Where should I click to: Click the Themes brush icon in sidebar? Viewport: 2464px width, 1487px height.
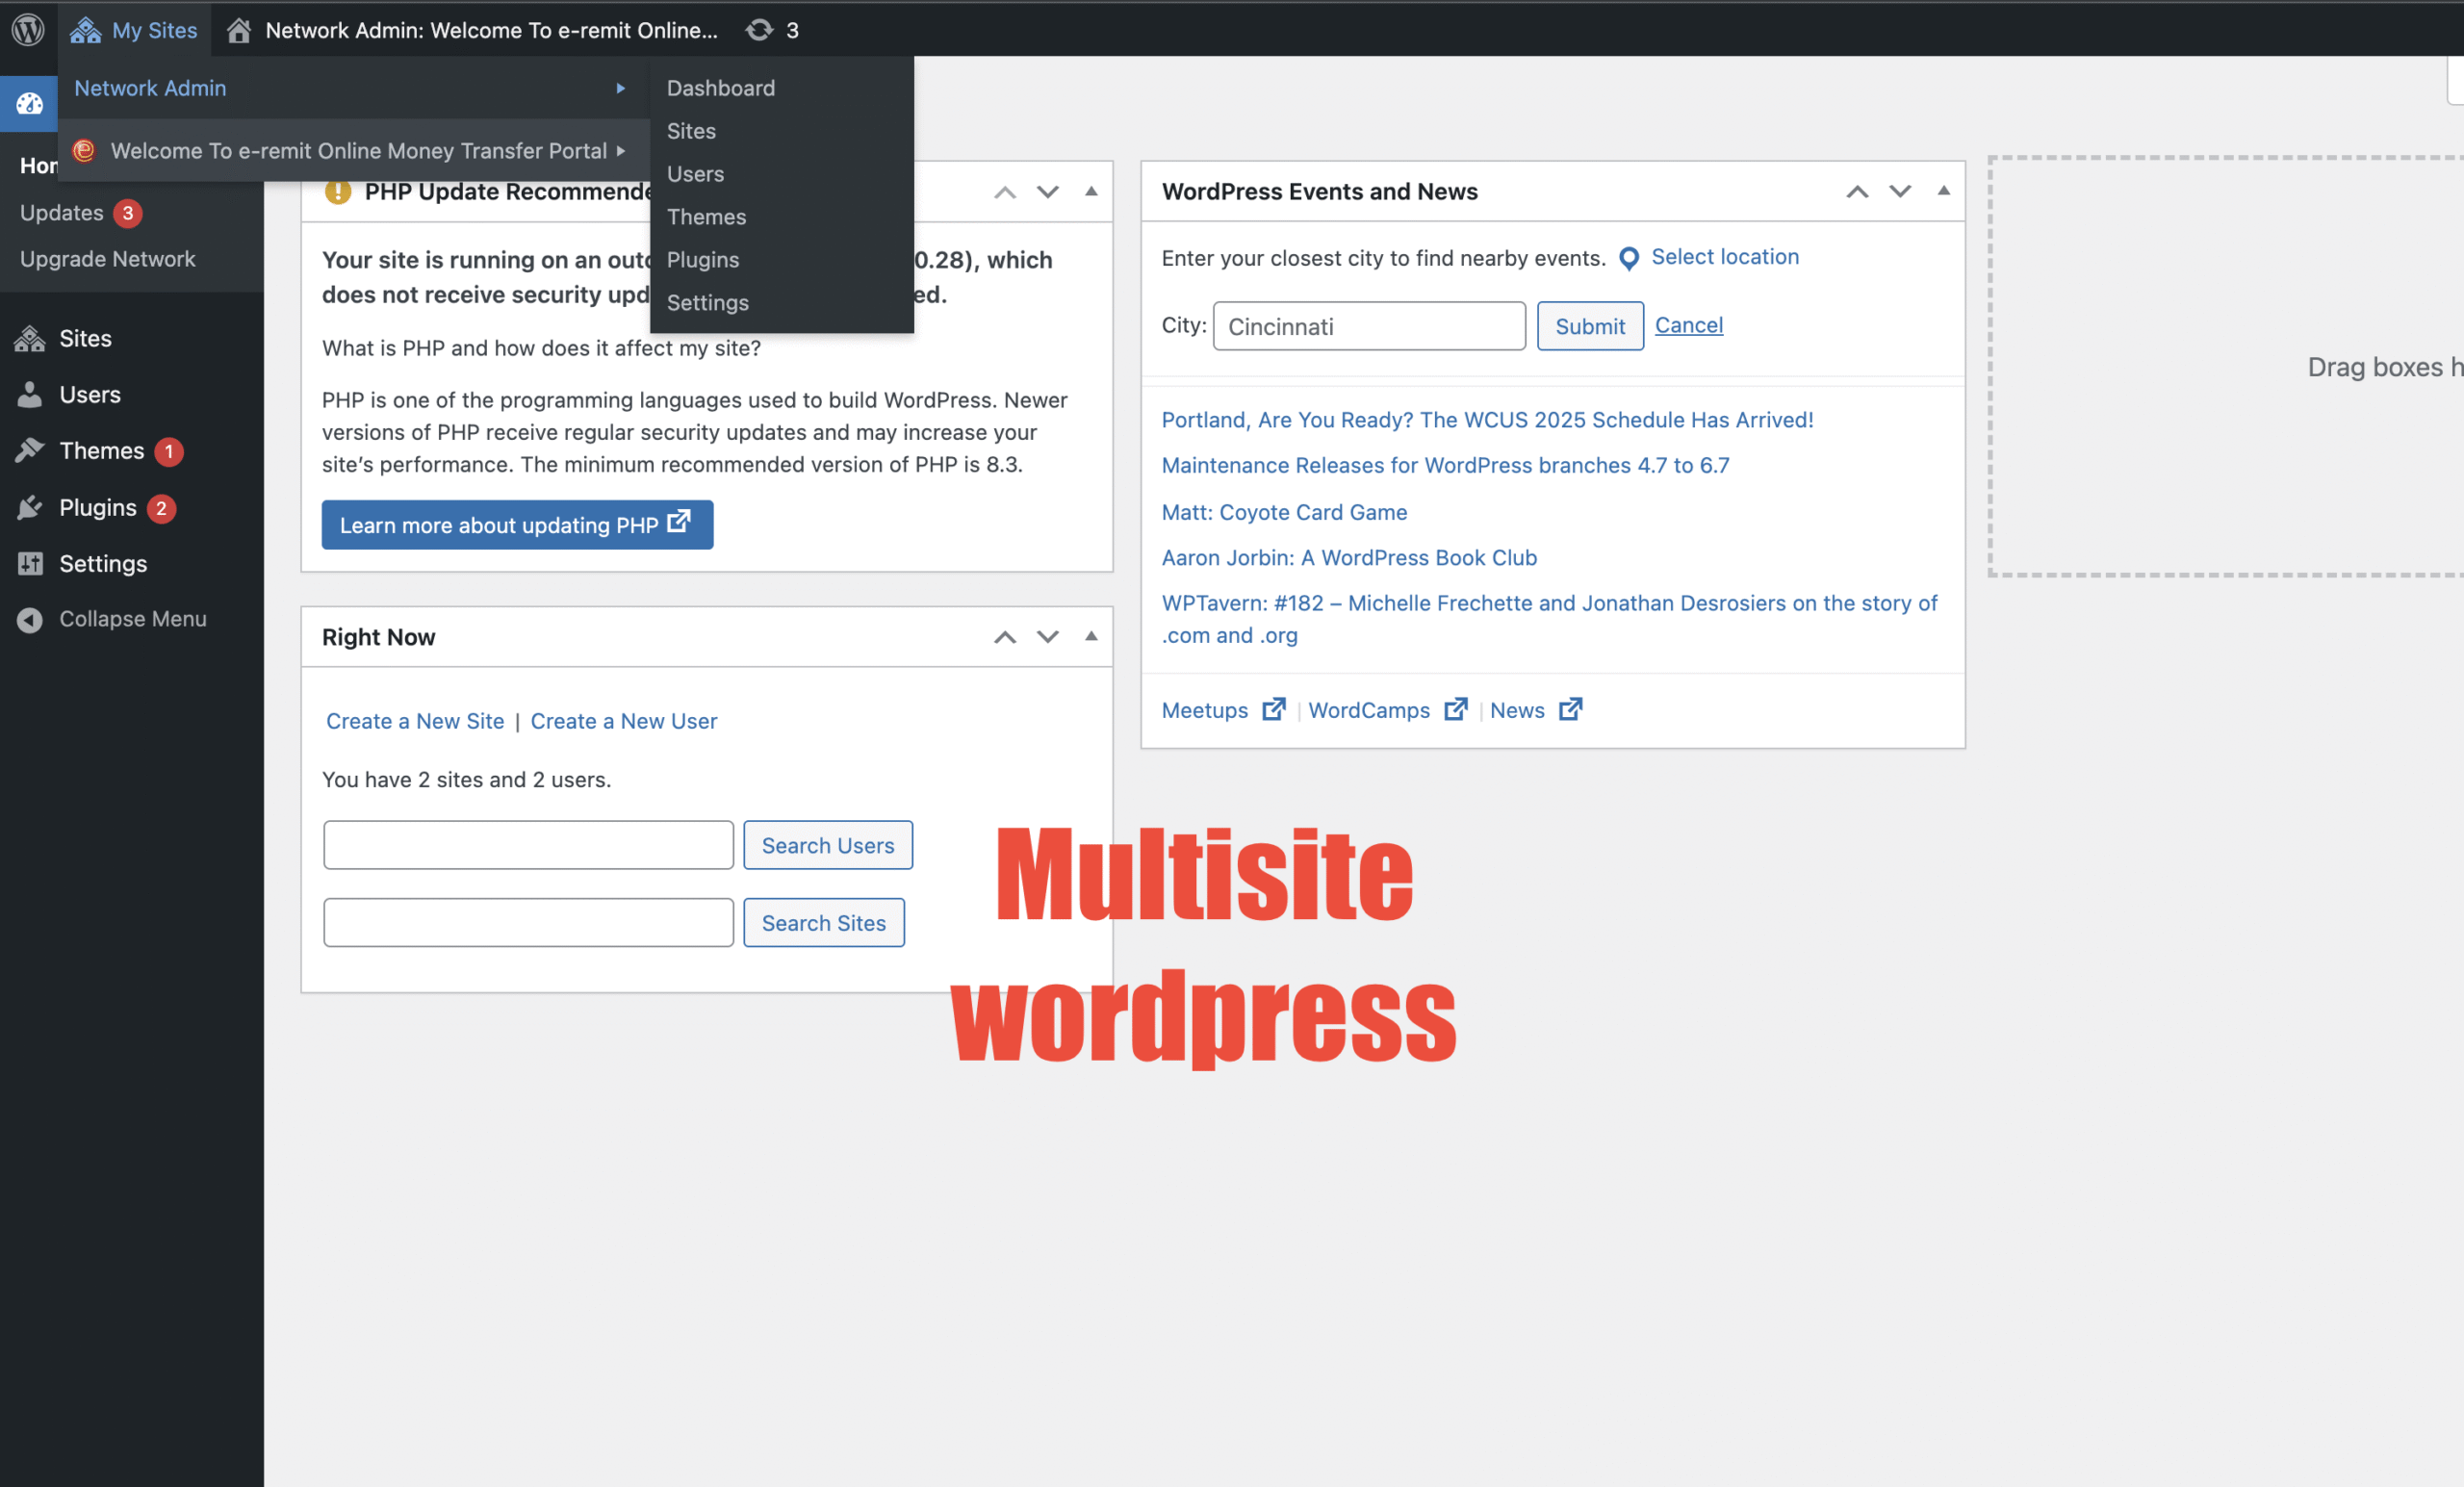click(30, 451)
